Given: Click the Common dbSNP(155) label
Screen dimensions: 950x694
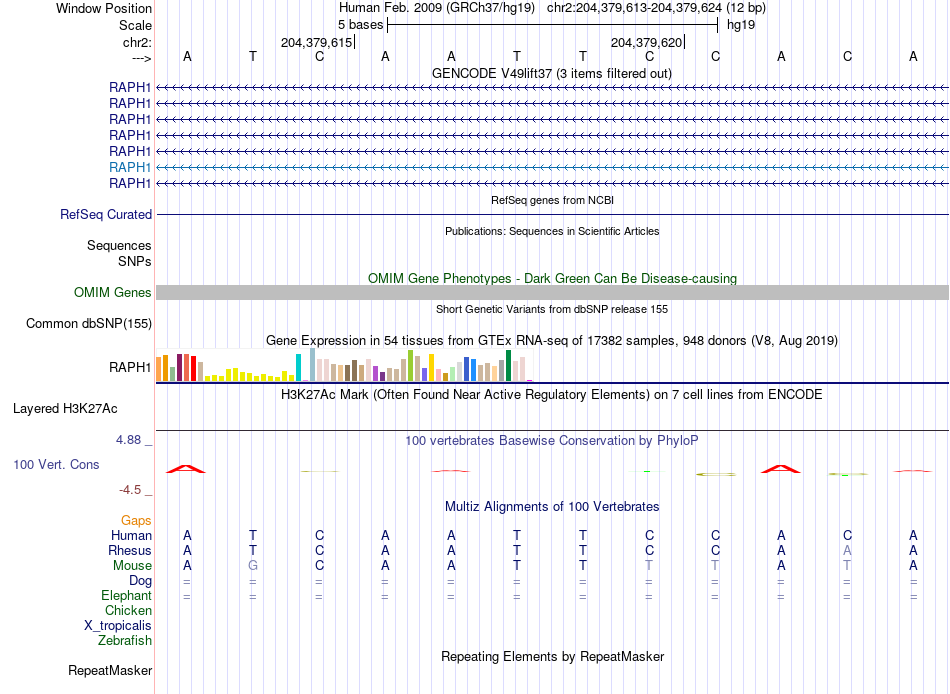Looking at the screenshot, I should click(x=89, y=324).
